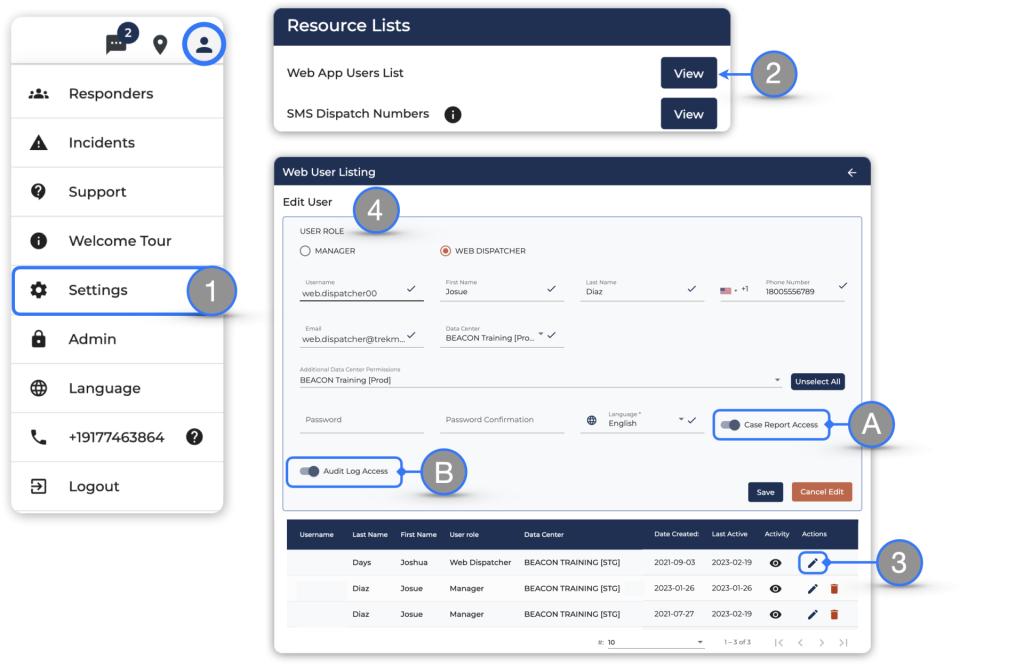
Task: Edit the Diaz row created 2023-01-26
Action: tap(812, 589)
